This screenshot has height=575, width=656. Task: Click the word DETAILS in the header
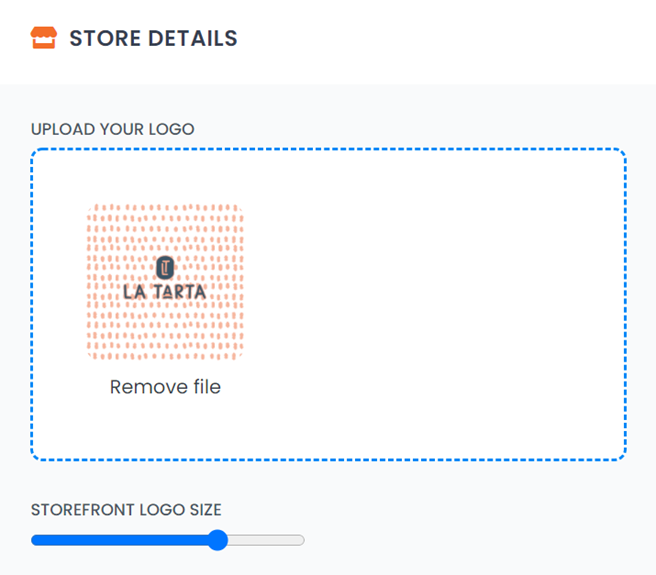point(193,38)
